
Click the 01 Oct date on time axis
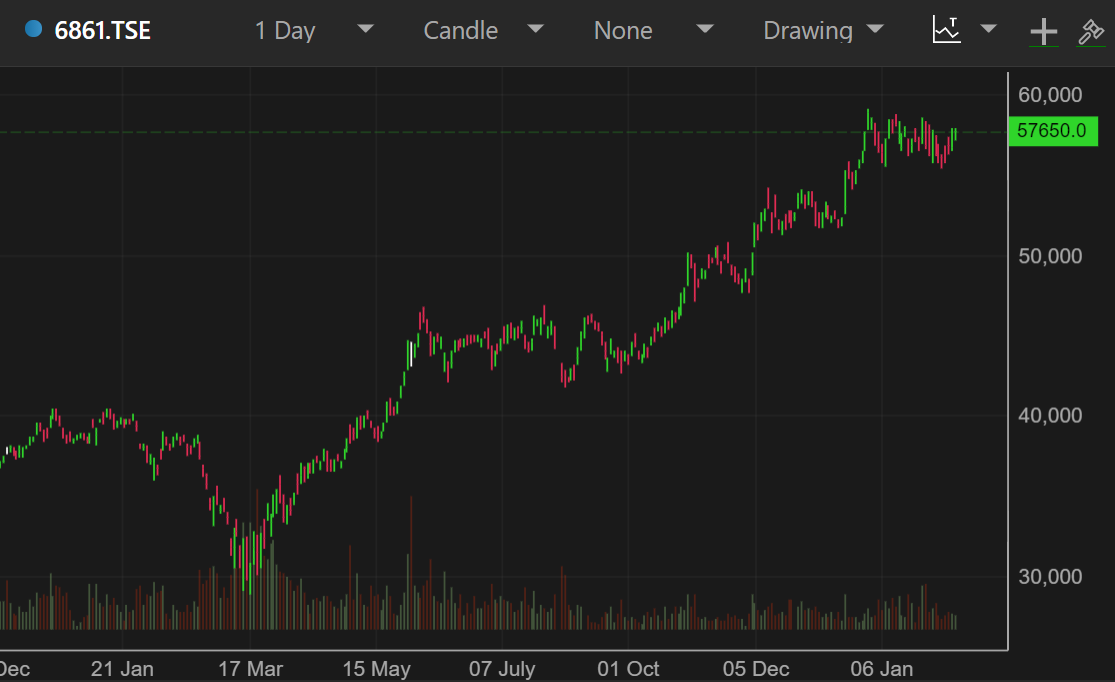628,669
